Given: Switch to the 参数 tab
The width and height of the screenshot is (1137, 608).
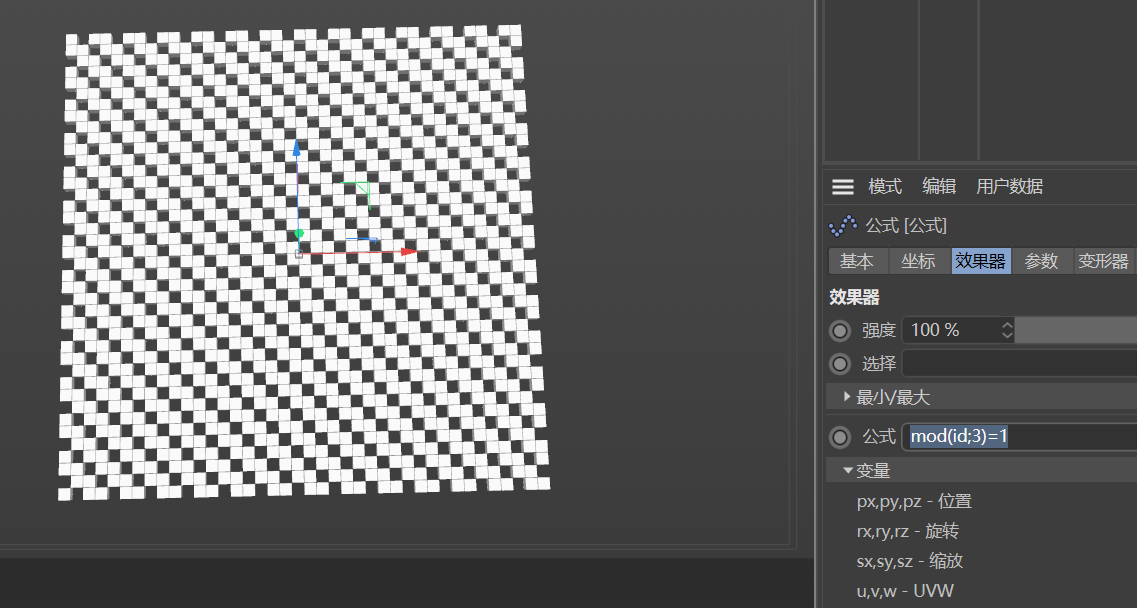Looking at the screenshot, I should 1041,261.
